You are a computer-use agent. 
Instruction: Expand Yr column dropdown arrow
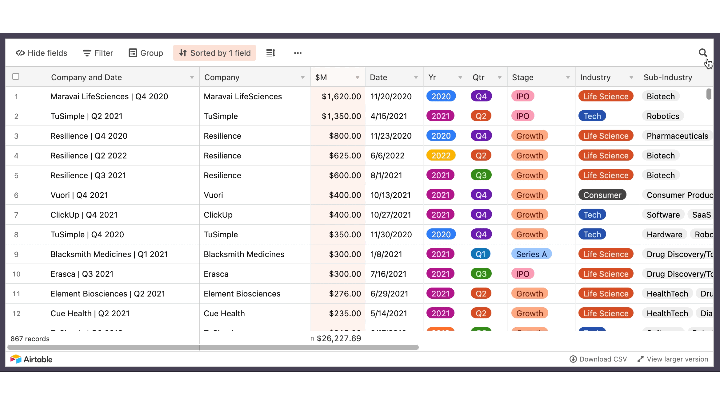pos(460,78)
